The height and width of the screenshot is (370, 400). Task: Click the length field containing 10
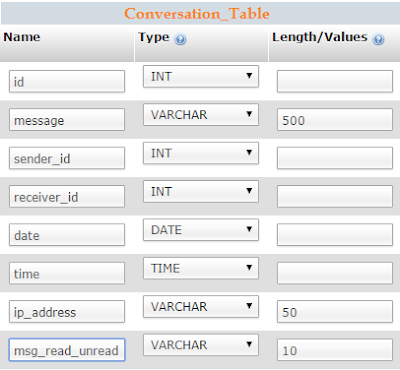click(335, 350)
